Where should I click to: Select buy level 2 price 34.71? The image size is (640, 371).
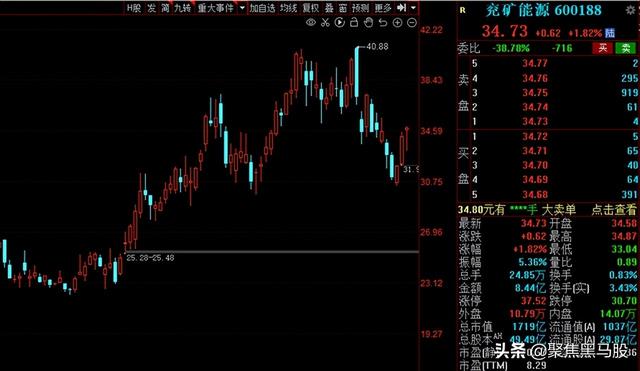click(535, 151)
